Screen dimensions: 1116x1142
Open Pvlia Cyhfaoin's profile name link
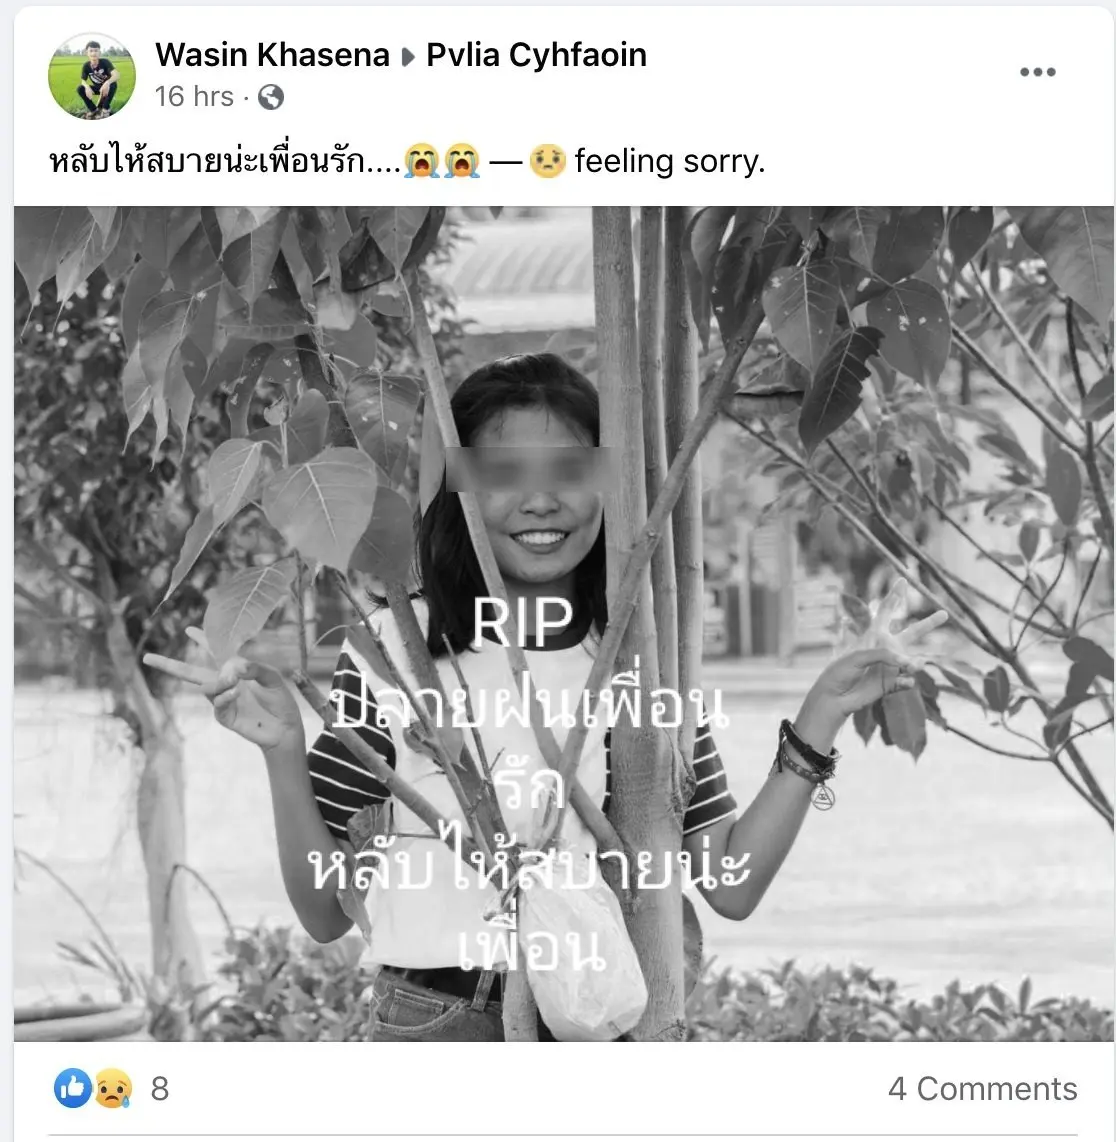tap(536, 55)
